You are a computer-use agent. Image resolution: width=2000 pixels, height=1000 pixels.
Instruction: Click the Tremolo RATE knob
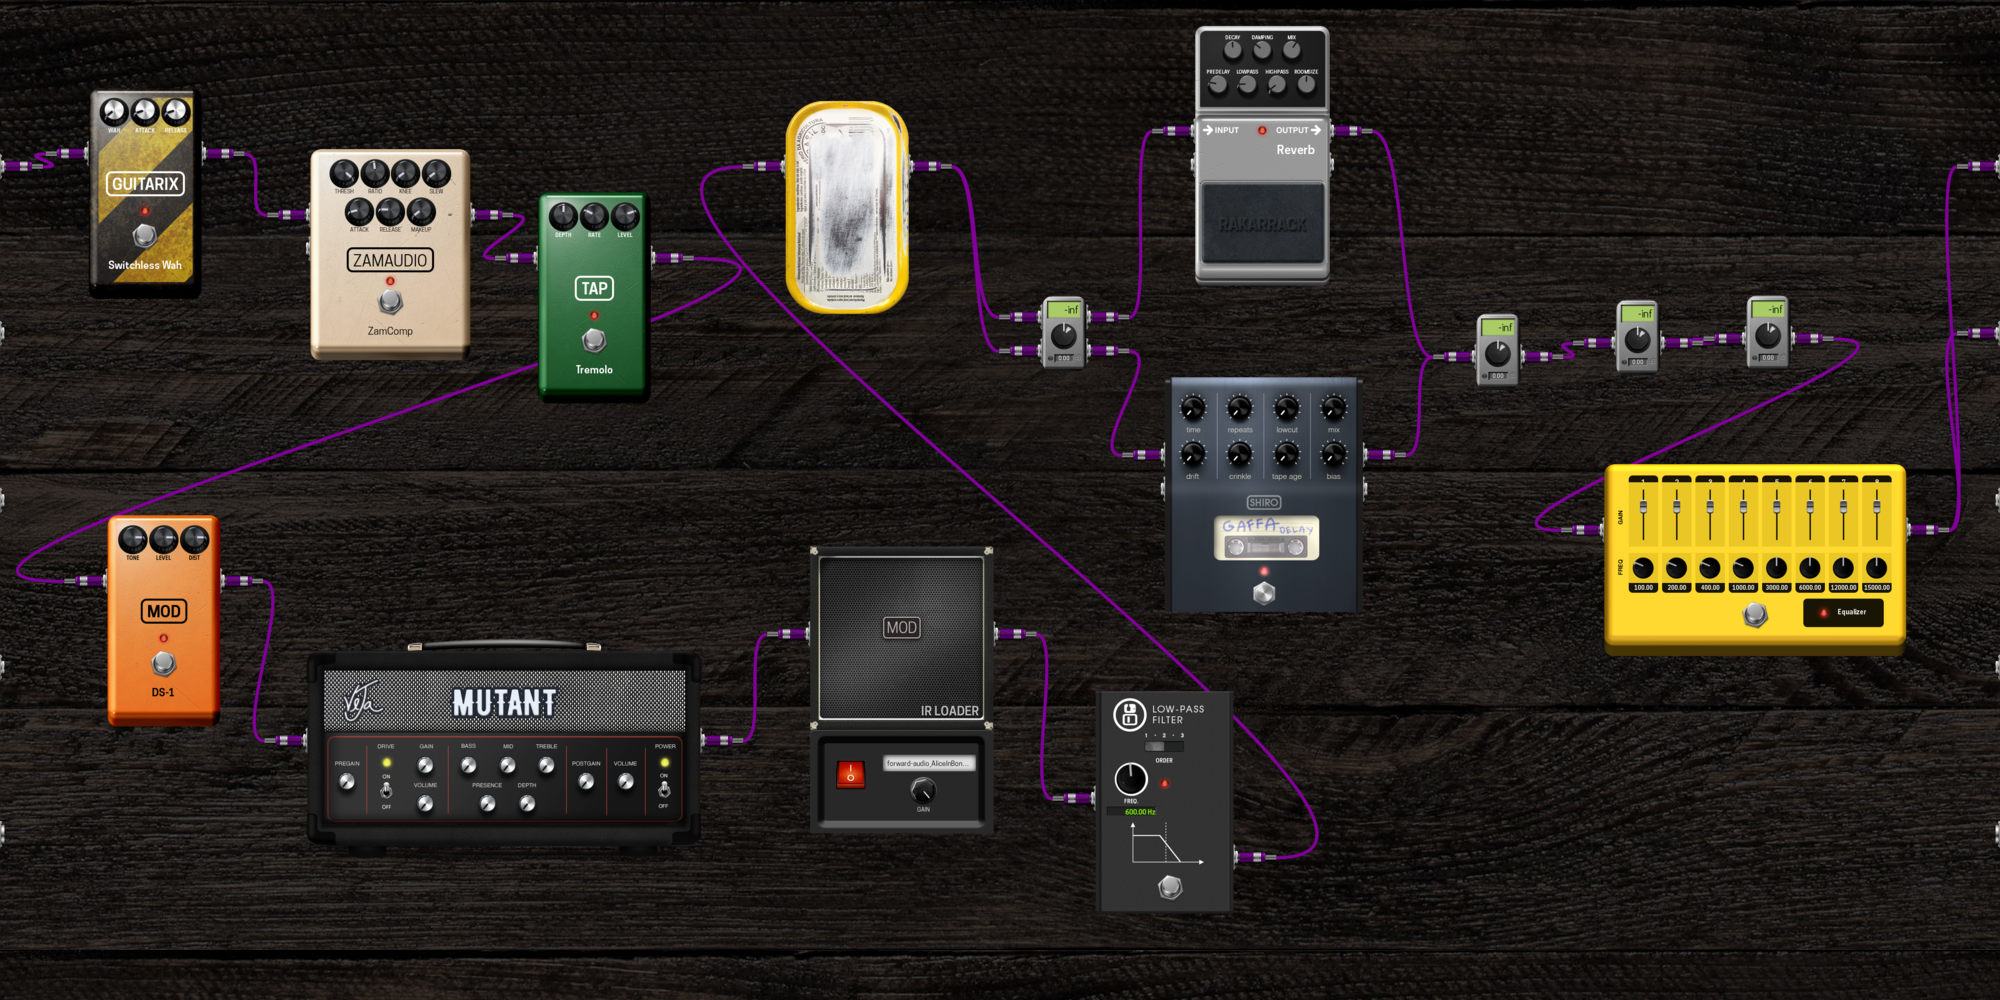pos(594,216)
